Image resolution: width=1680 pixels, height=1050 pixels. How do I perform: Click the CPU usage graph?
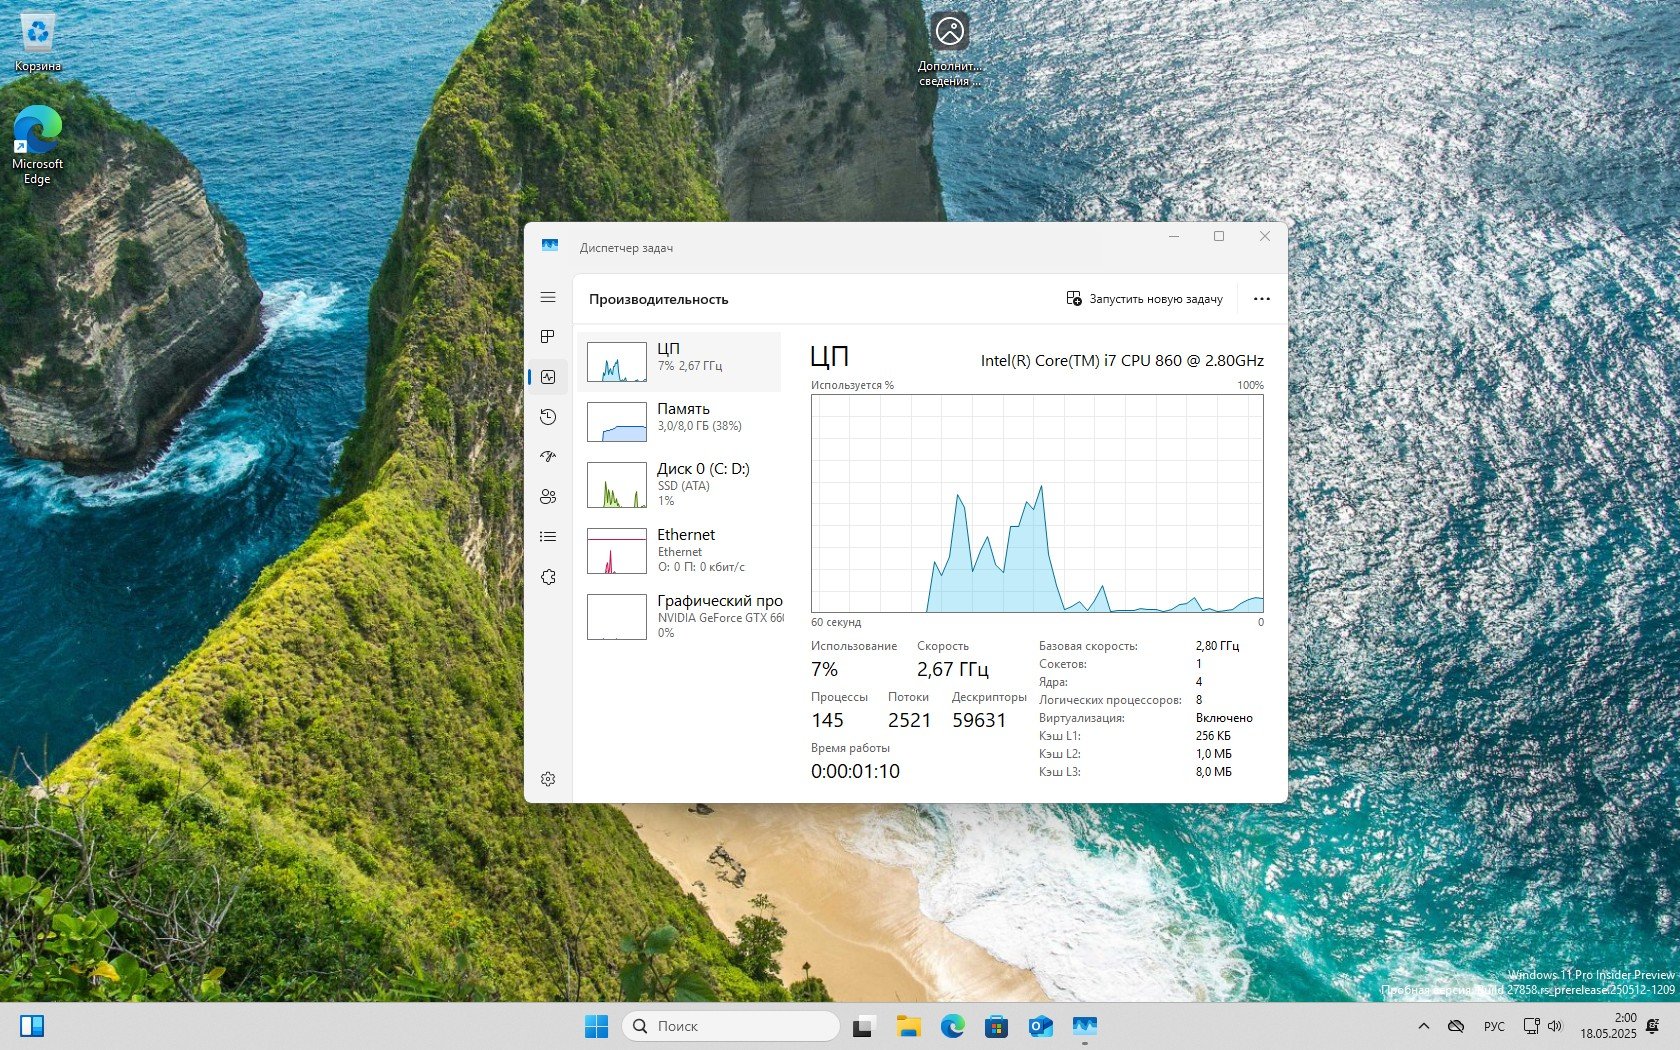tap(1037, 503)
